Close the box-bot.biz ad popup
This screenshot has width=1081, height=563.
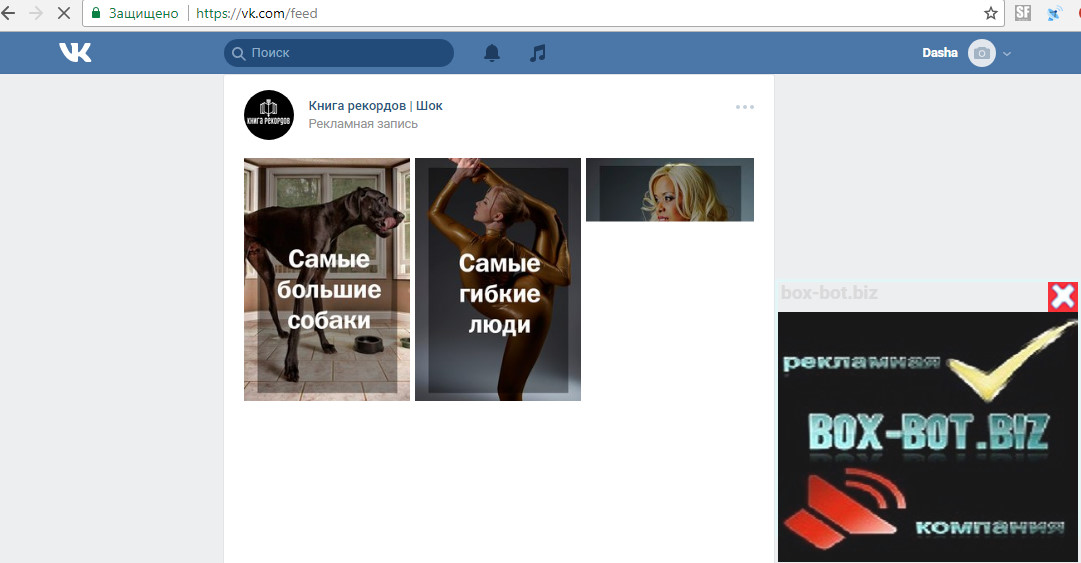click(1062, 296)
